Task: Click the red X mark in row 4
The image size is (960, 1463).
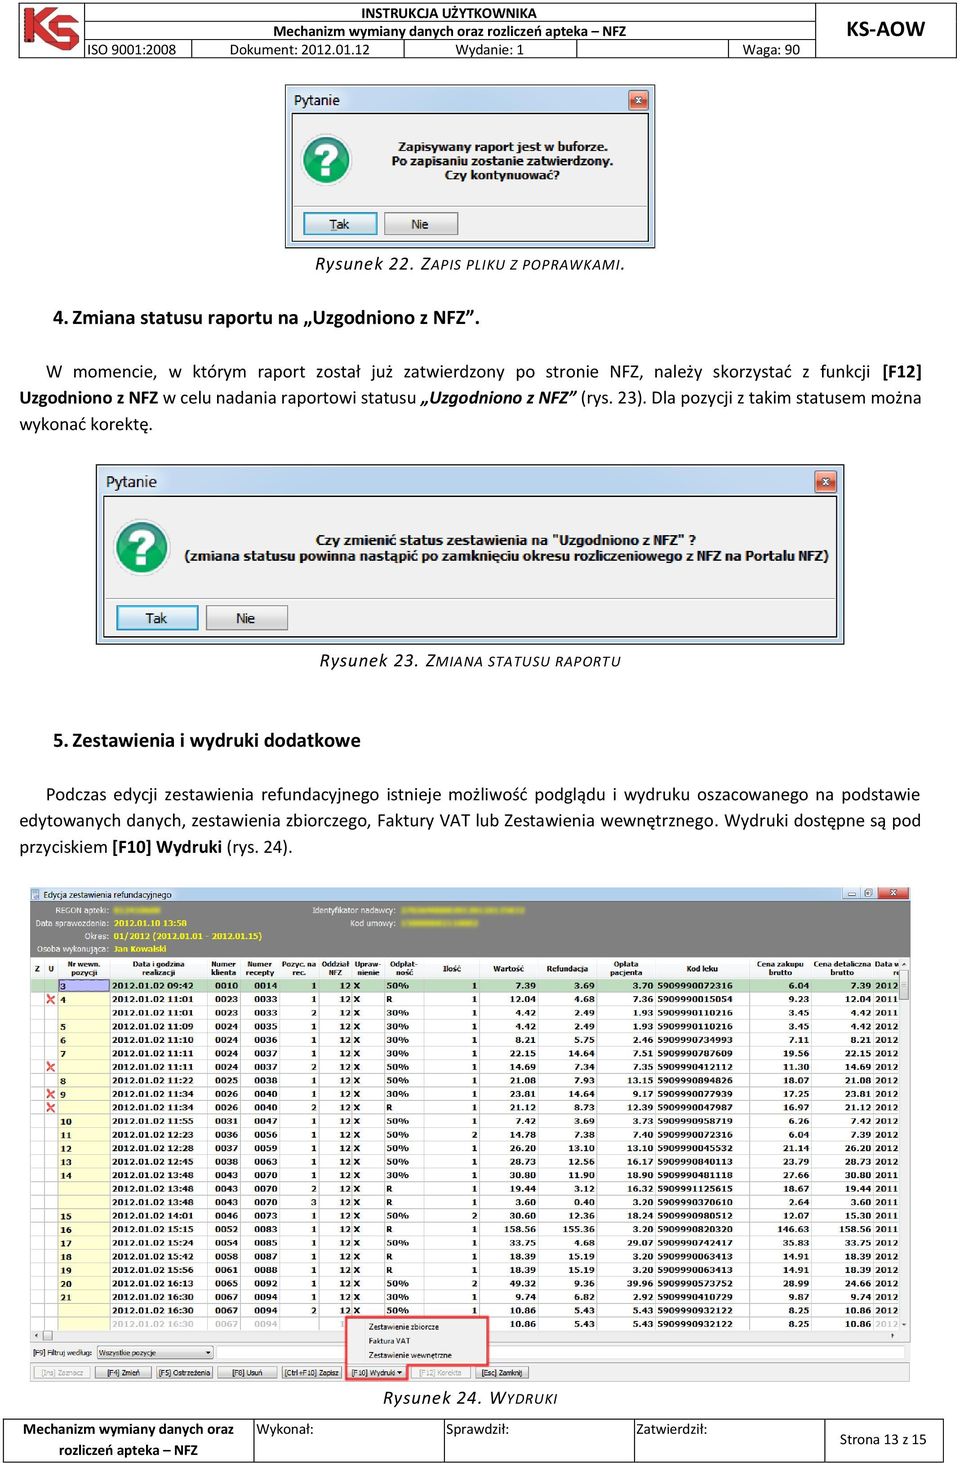Action: click(x=50, y=999)
